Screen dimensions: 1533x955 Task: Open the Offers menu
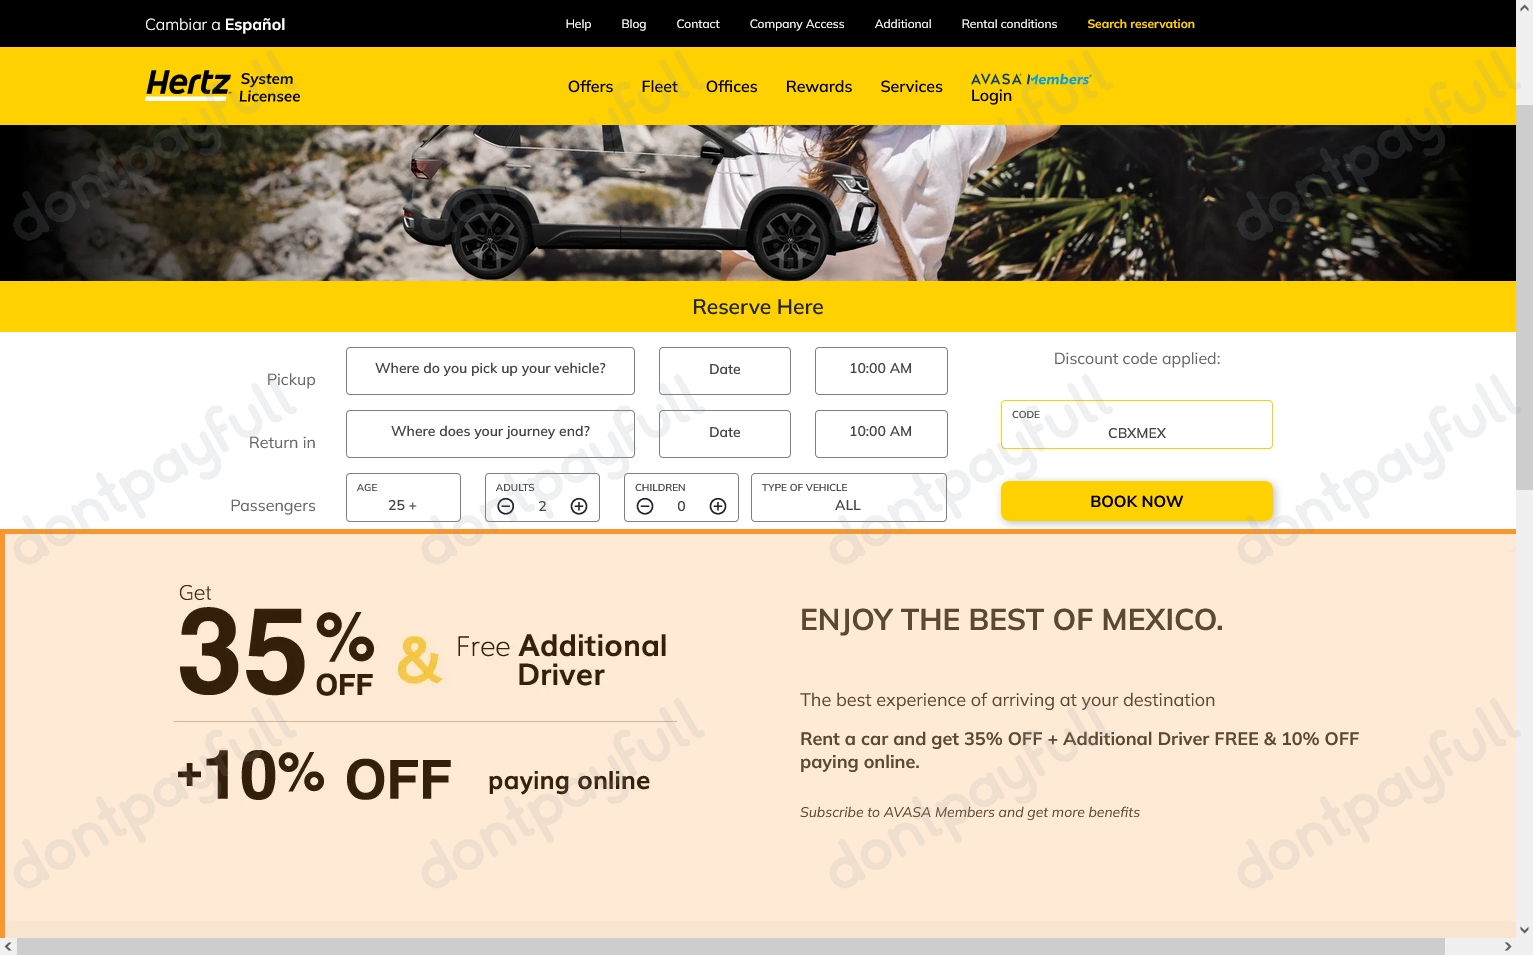pyautogui.click(x=590, y=87)
